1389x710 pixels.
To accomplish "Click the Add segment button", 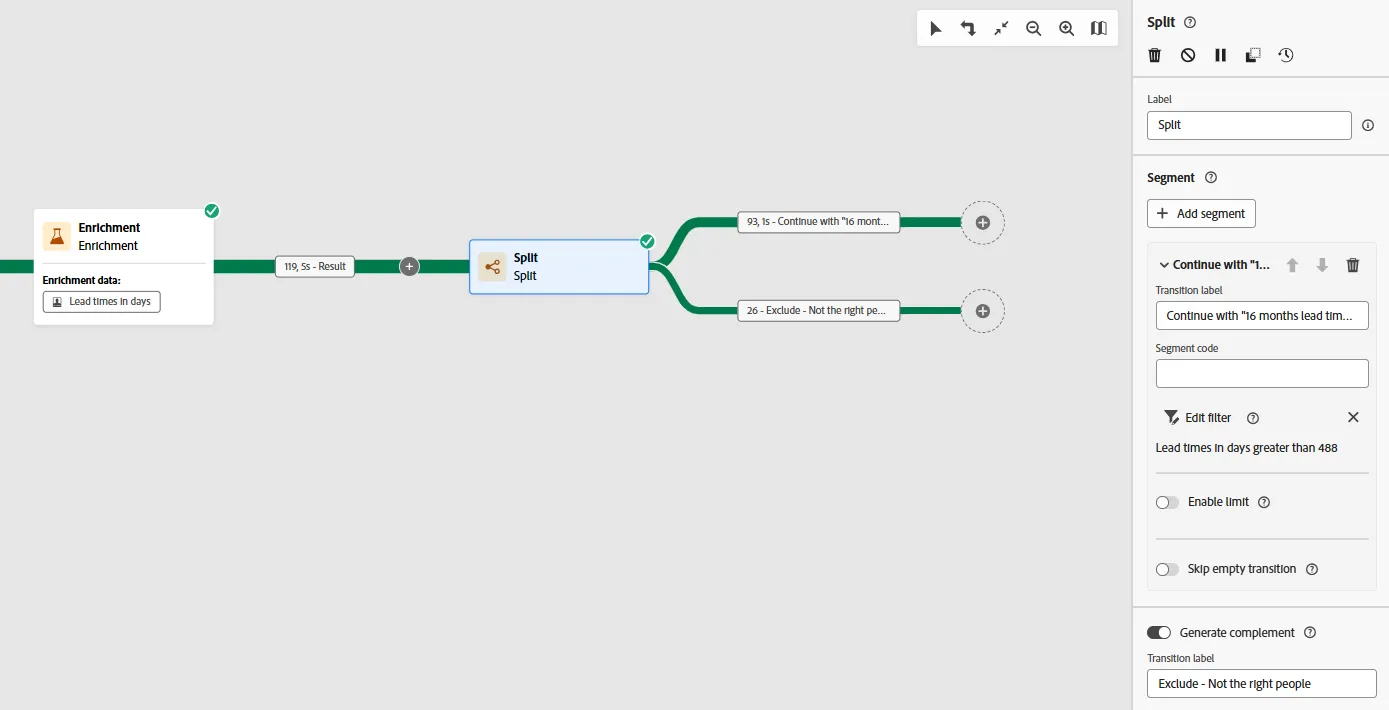I will coord(1201,213).
